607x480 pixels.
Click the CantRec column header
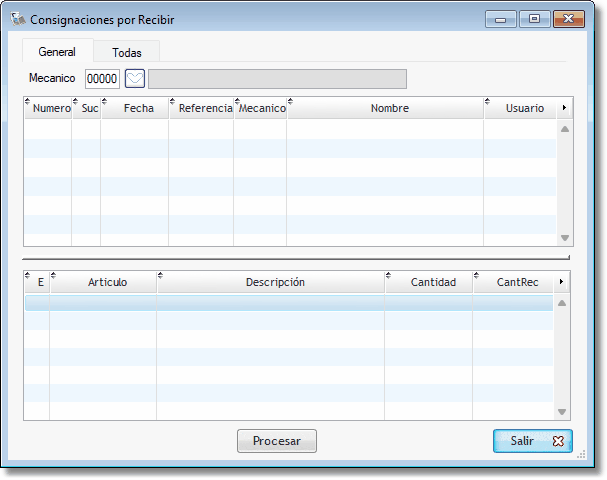click(517, 283)
